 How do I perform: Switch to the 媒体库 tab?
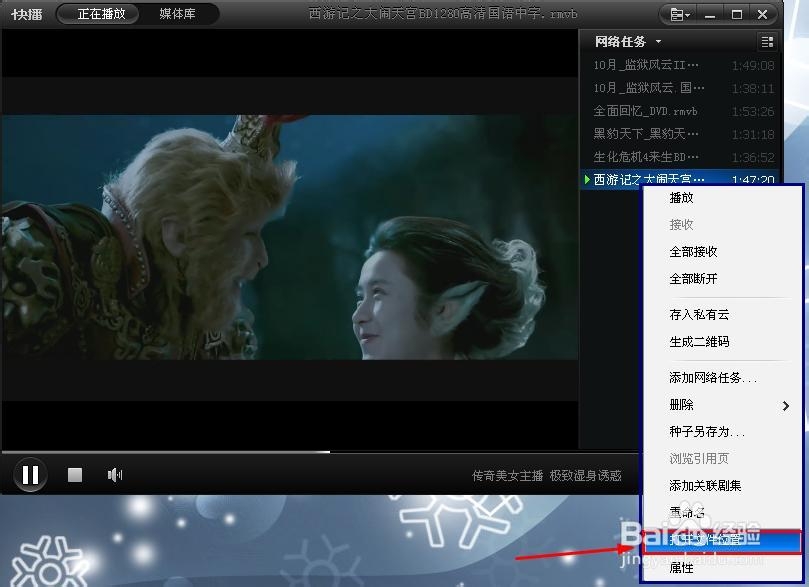(177, 14)
